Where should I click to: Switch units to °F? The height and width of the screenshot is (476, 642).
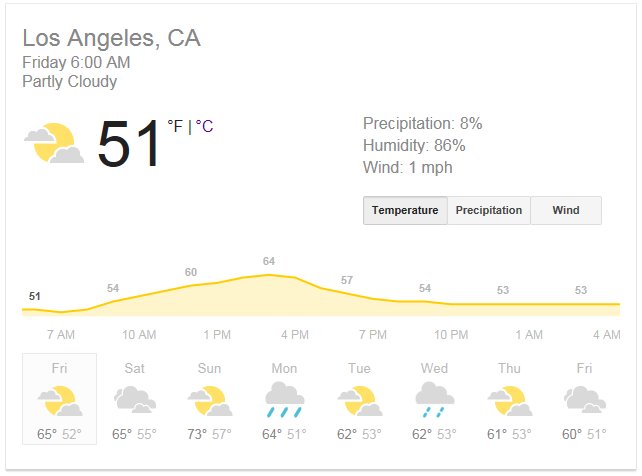pyautogui.click(x=175, y=126)
